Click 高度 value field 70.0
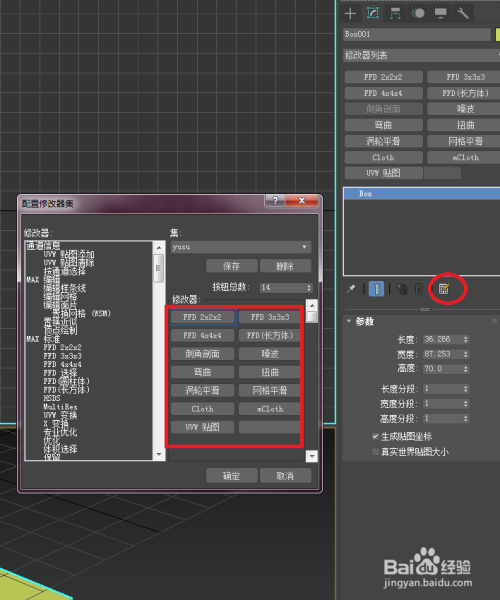The height and width of the screenshot is (600, 500). [443, 369]
